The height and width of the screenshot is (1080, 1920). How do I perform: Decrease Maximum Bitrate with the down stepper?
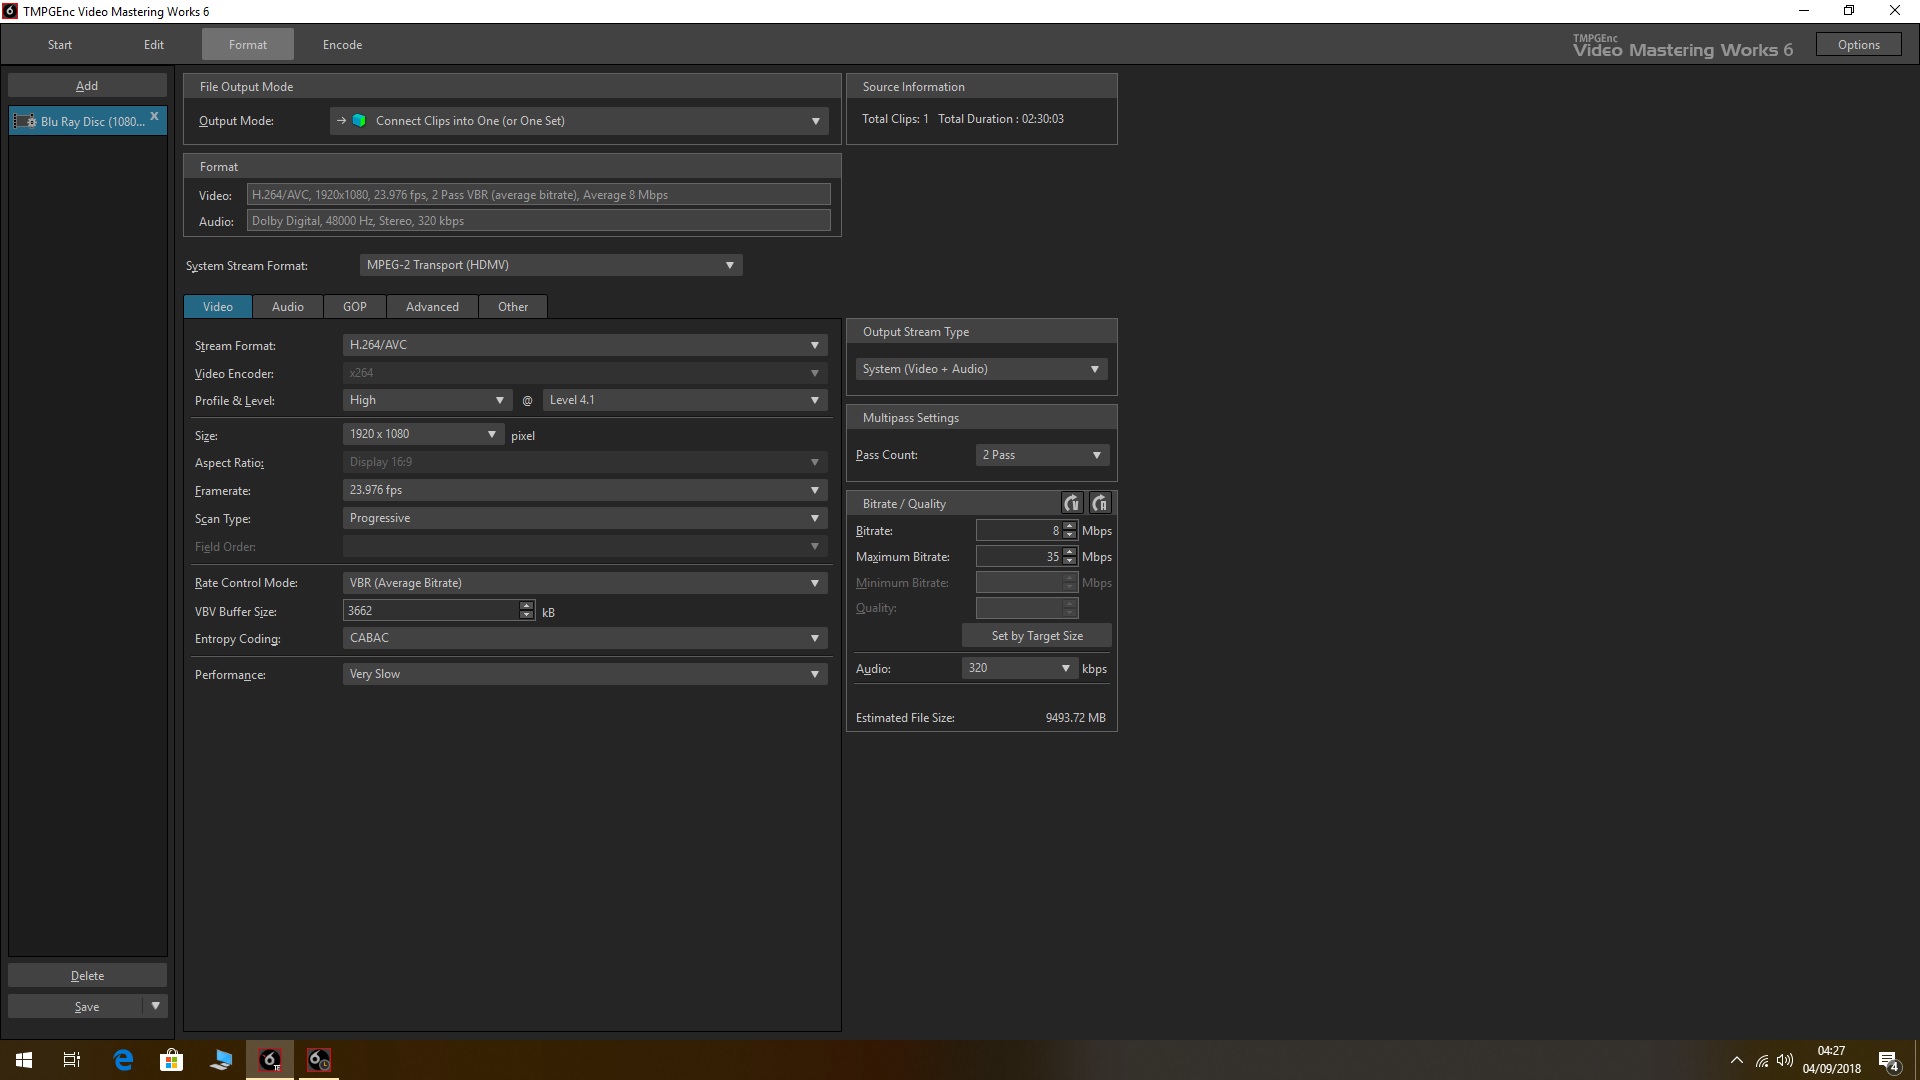pos(1070,562)
